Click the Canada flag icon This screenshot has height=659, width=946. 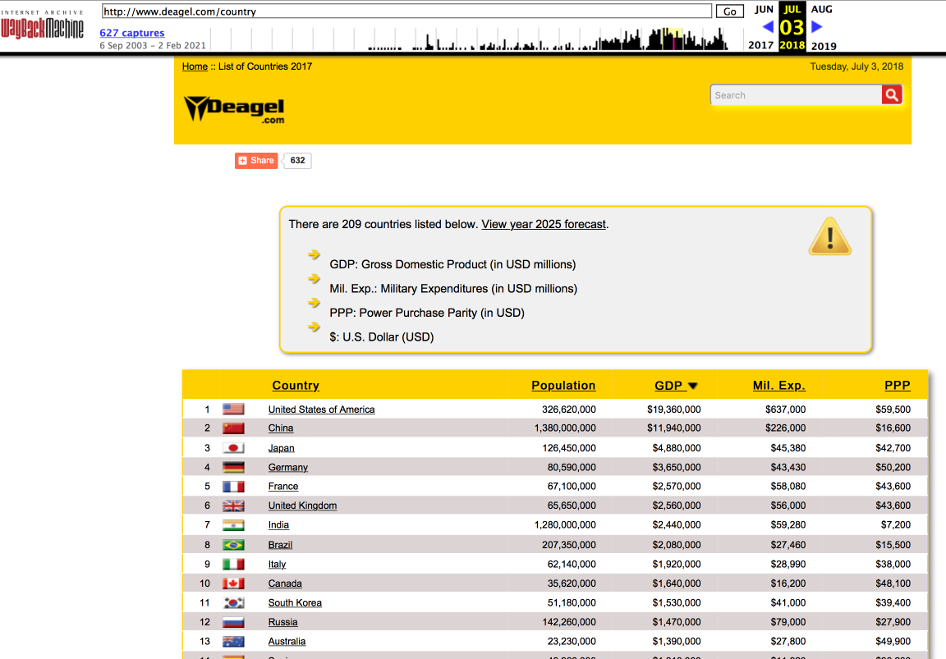click(233, 583)
